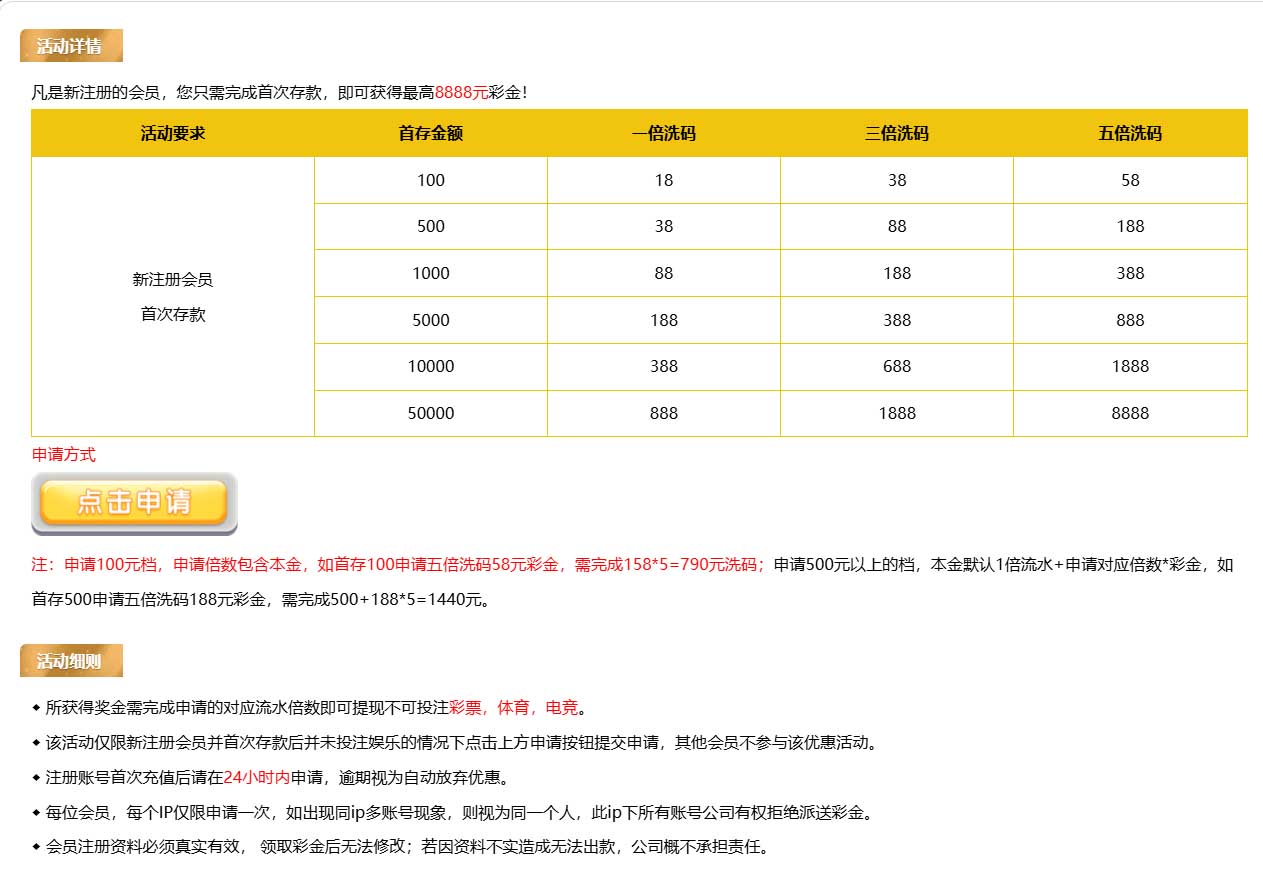Click the 首存金额 column header
The height and width of the screenshot is (873, 1263).
[430, 133]
